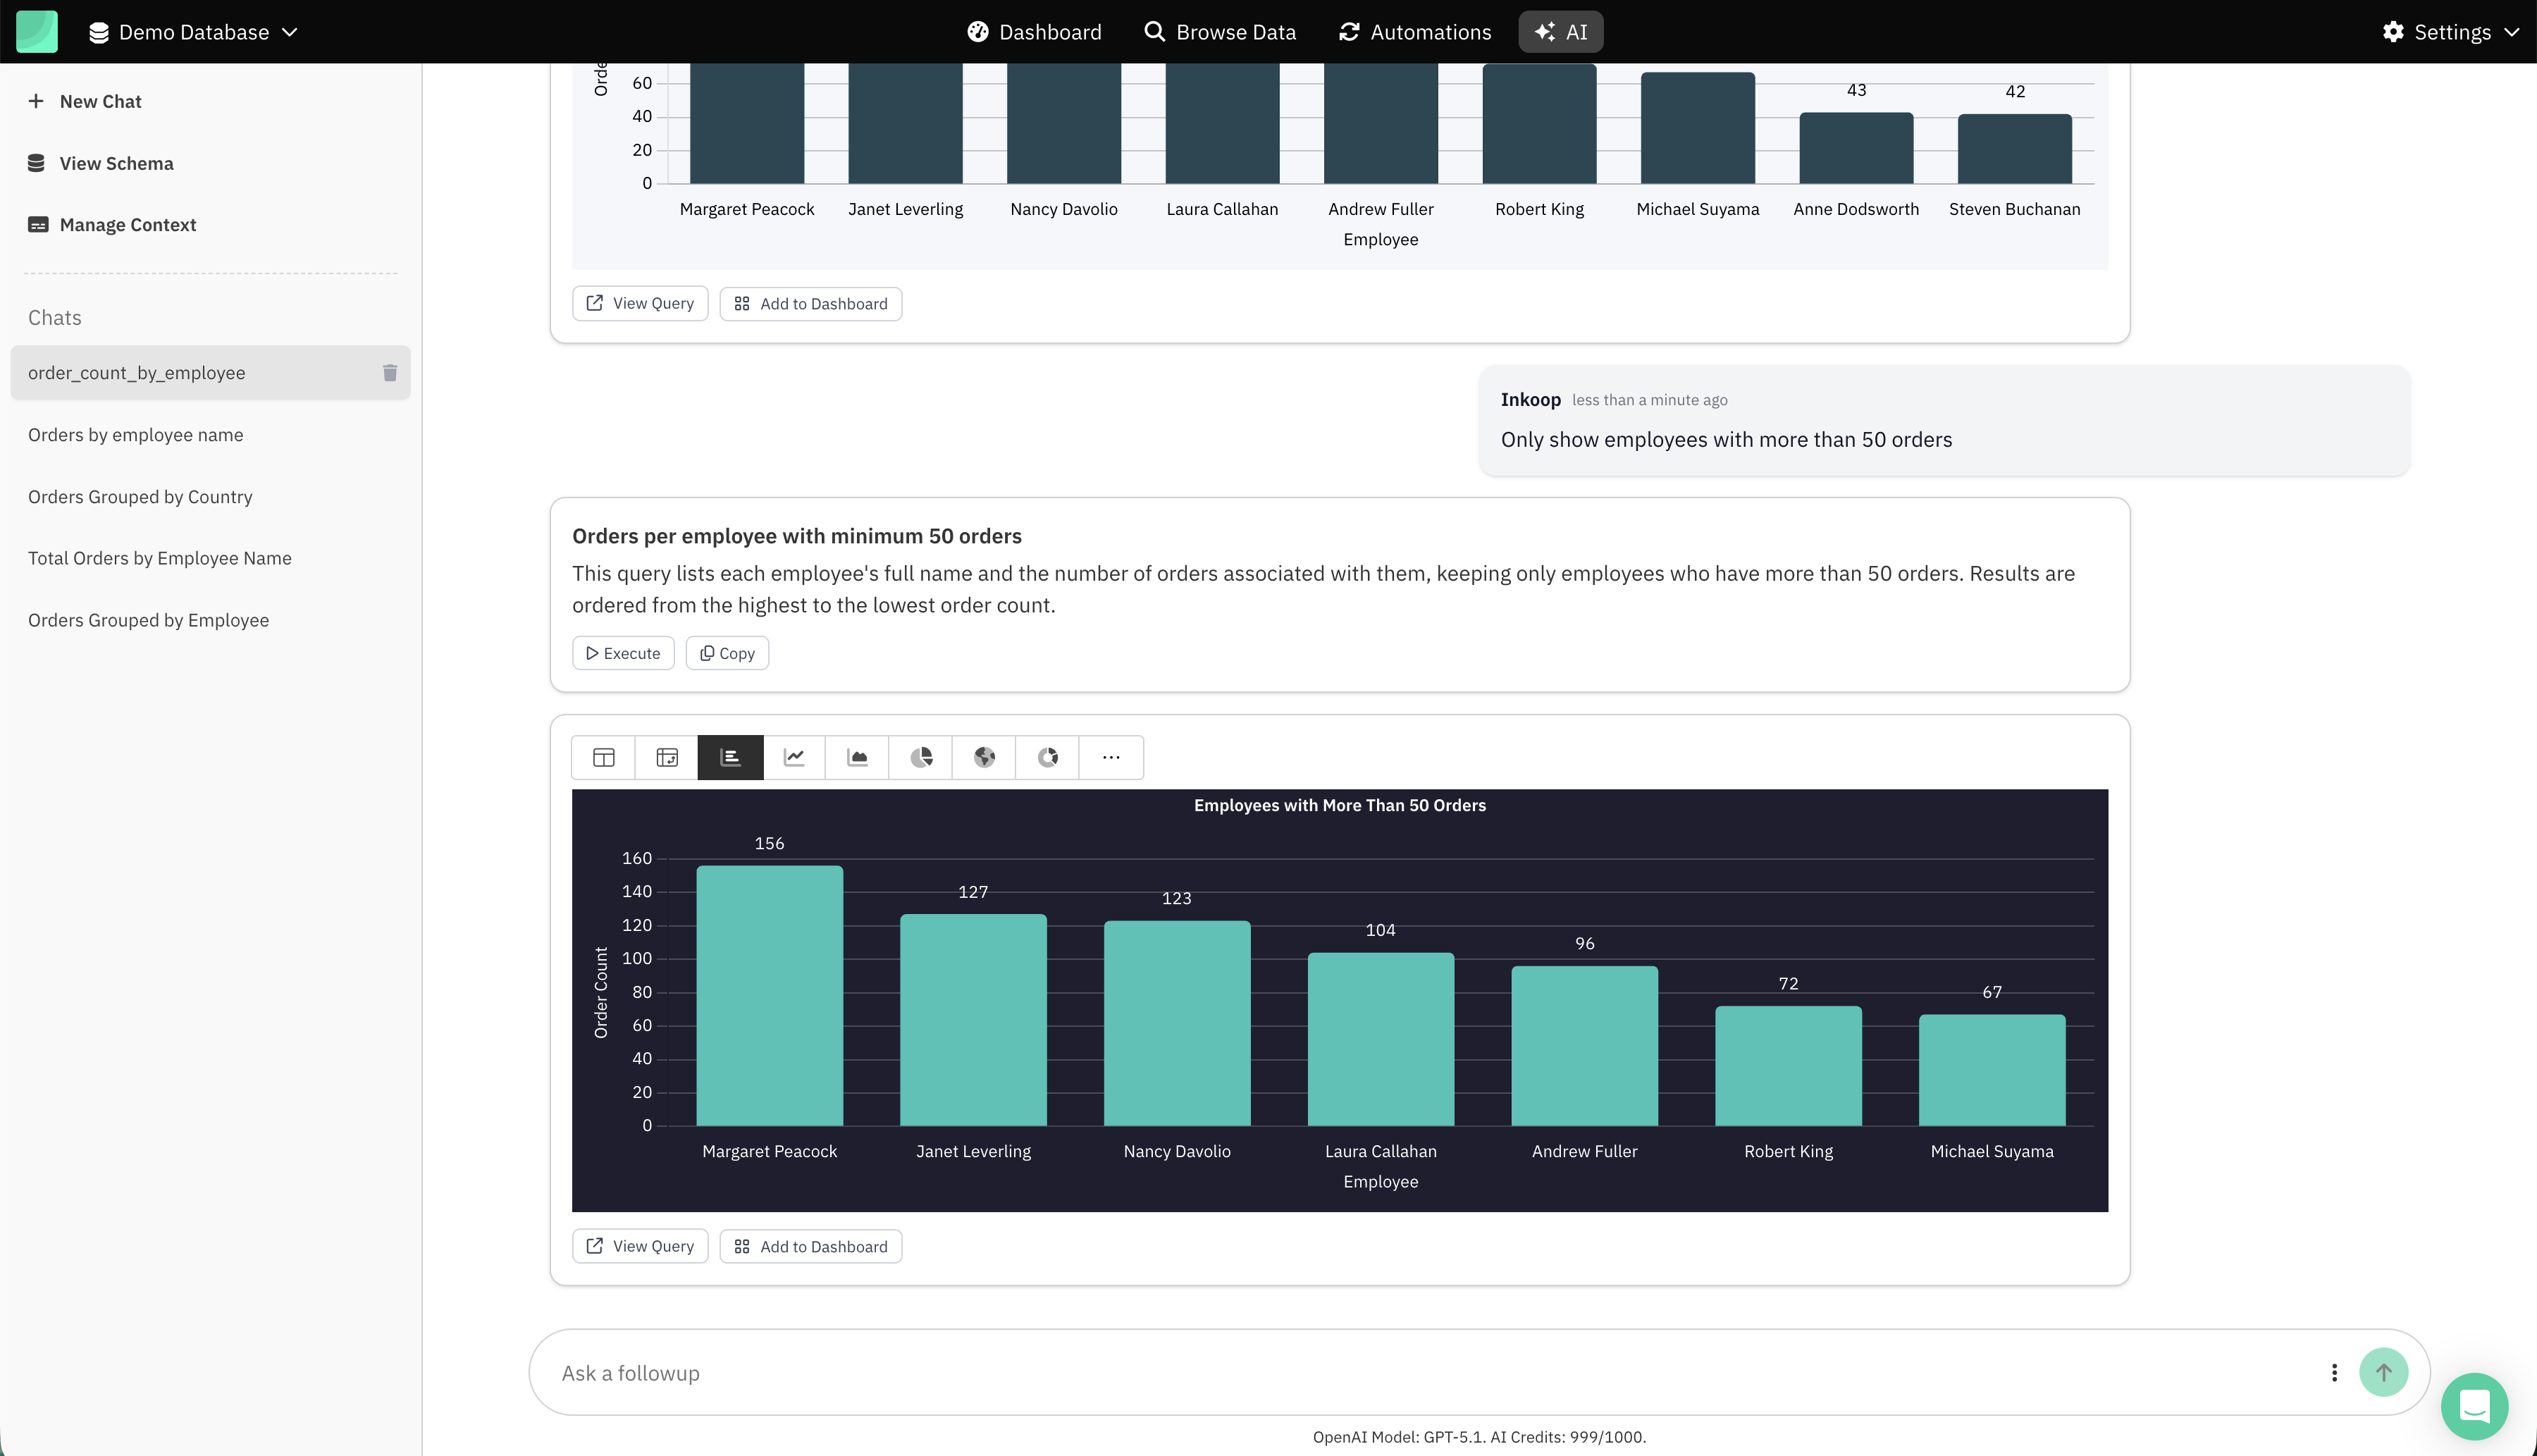Viewport: 2537px width, 1456px height.
Task: Click the Execute query button
Action: point(623,653)
